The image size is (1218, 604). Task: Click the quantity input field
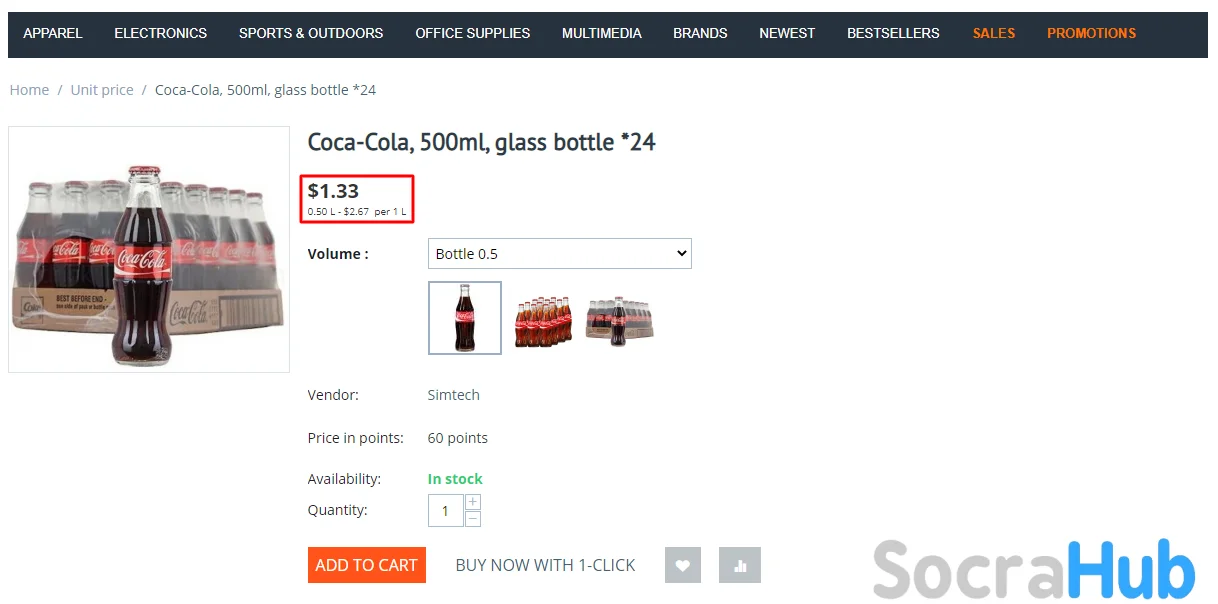pos(445,511)
